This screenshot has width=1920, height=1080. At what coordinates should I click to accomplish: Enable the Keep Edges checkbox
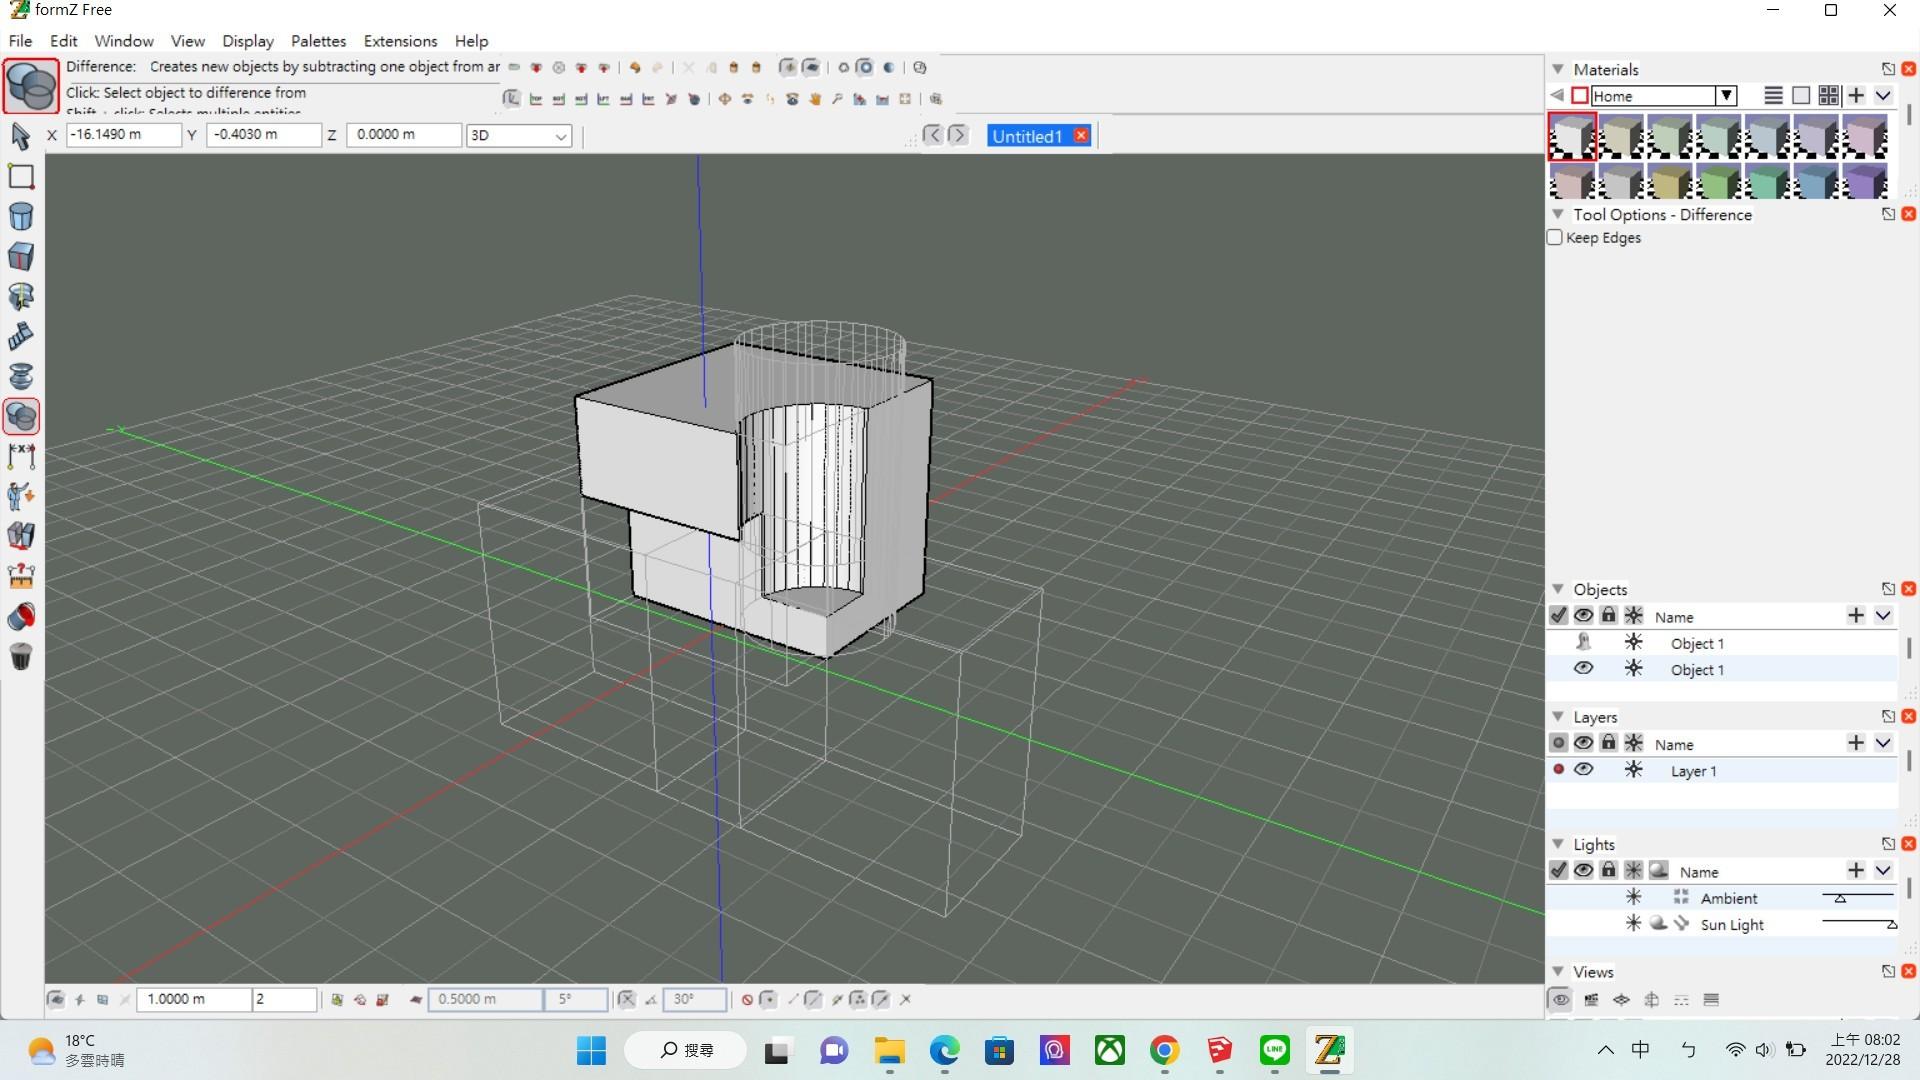click(x=1555, y=238)
